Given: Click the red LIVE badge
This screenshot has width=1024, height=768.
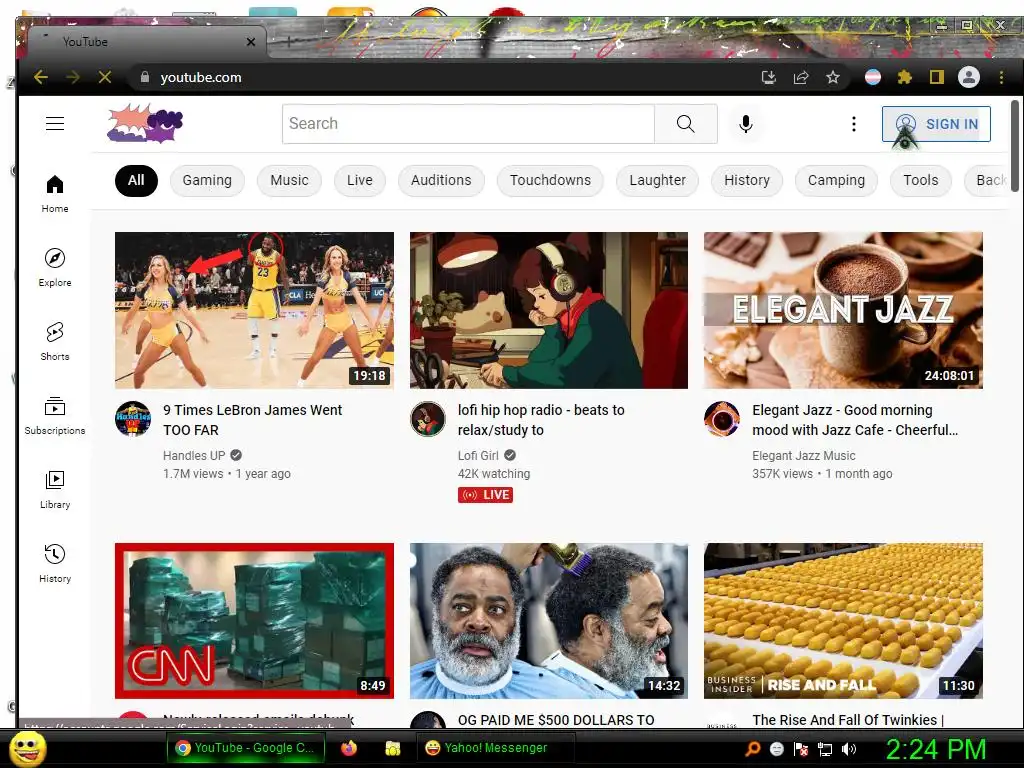Looking at the screenshot, I should 485,495.
